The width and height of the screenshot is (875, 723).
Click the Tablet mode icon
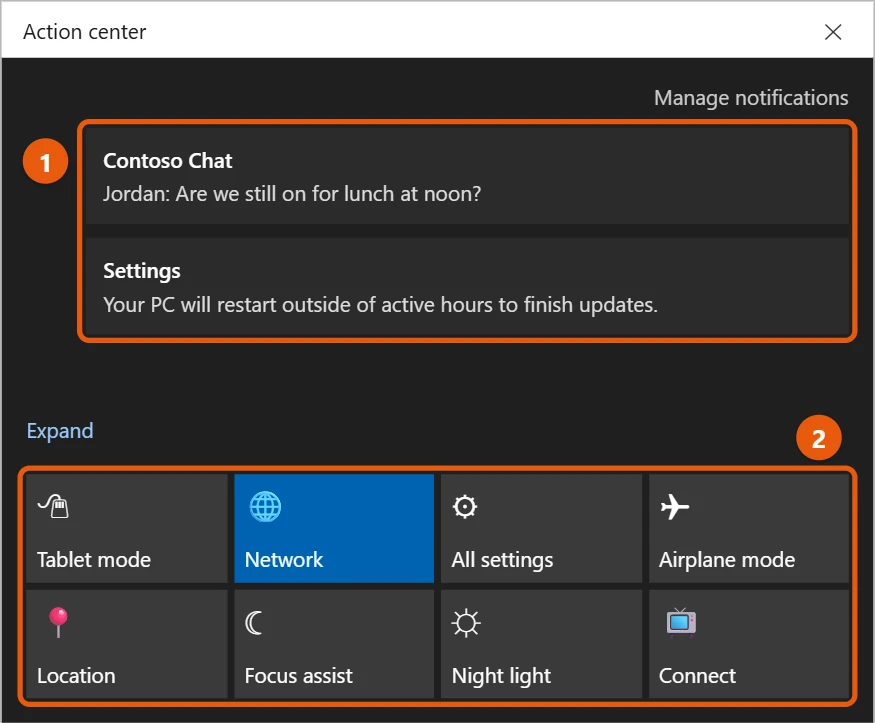tap(53, 506)
